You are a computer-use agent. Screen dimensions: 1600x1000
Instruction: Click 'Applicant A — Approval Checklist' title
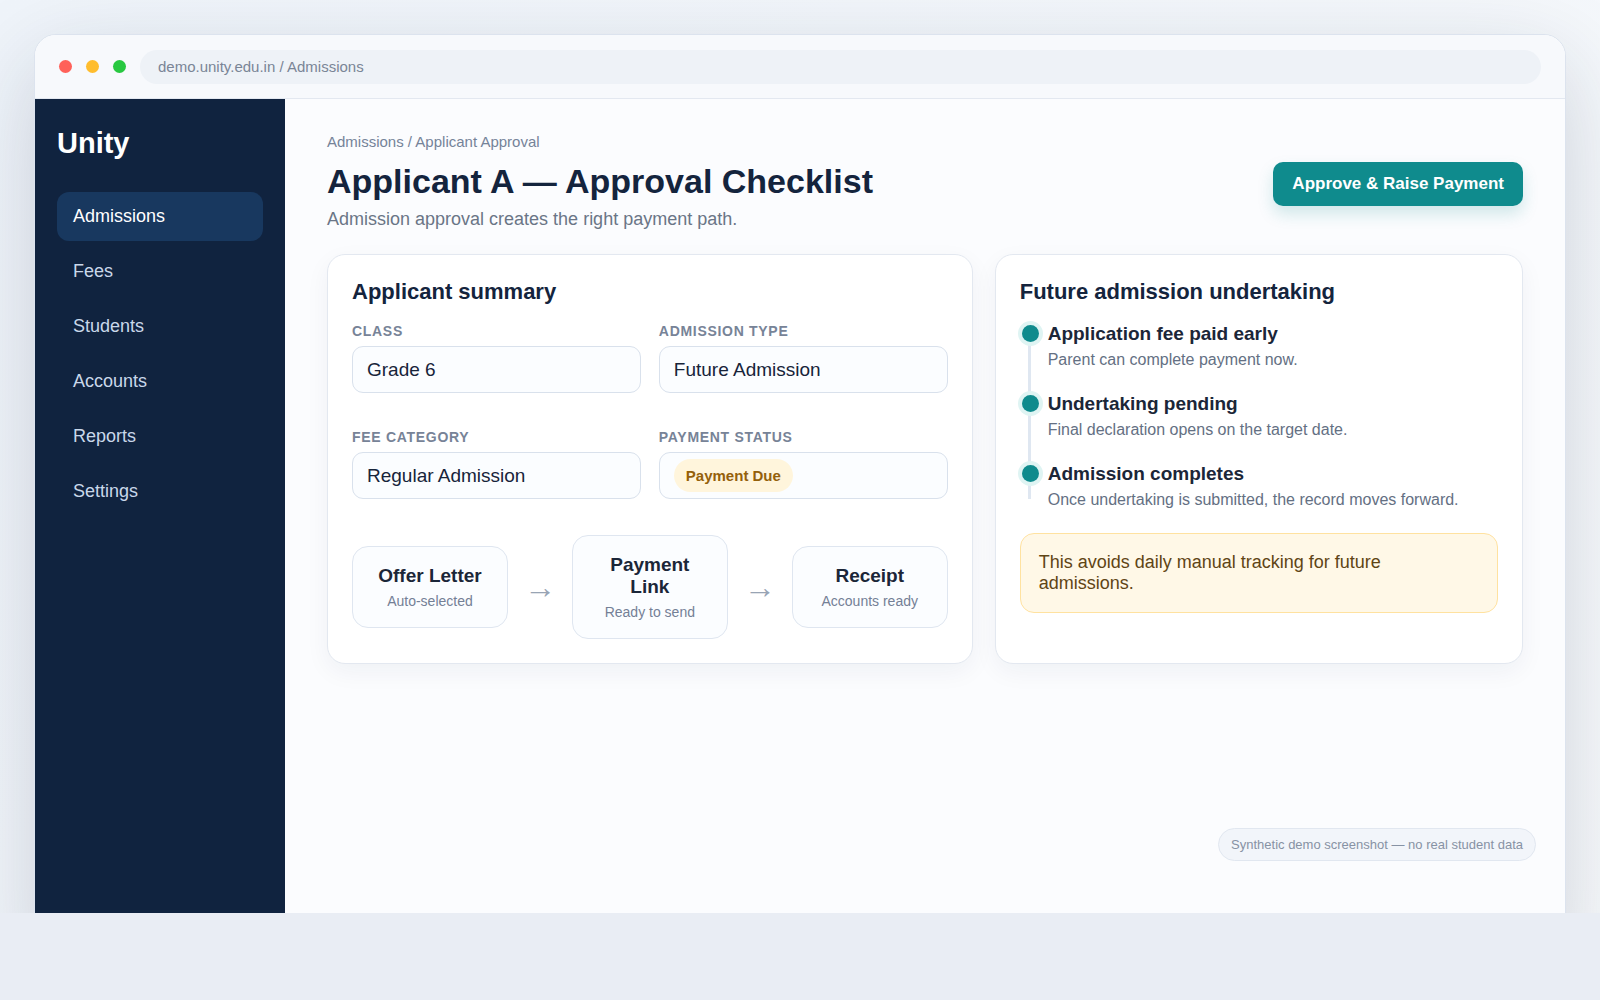coord(600,182)
